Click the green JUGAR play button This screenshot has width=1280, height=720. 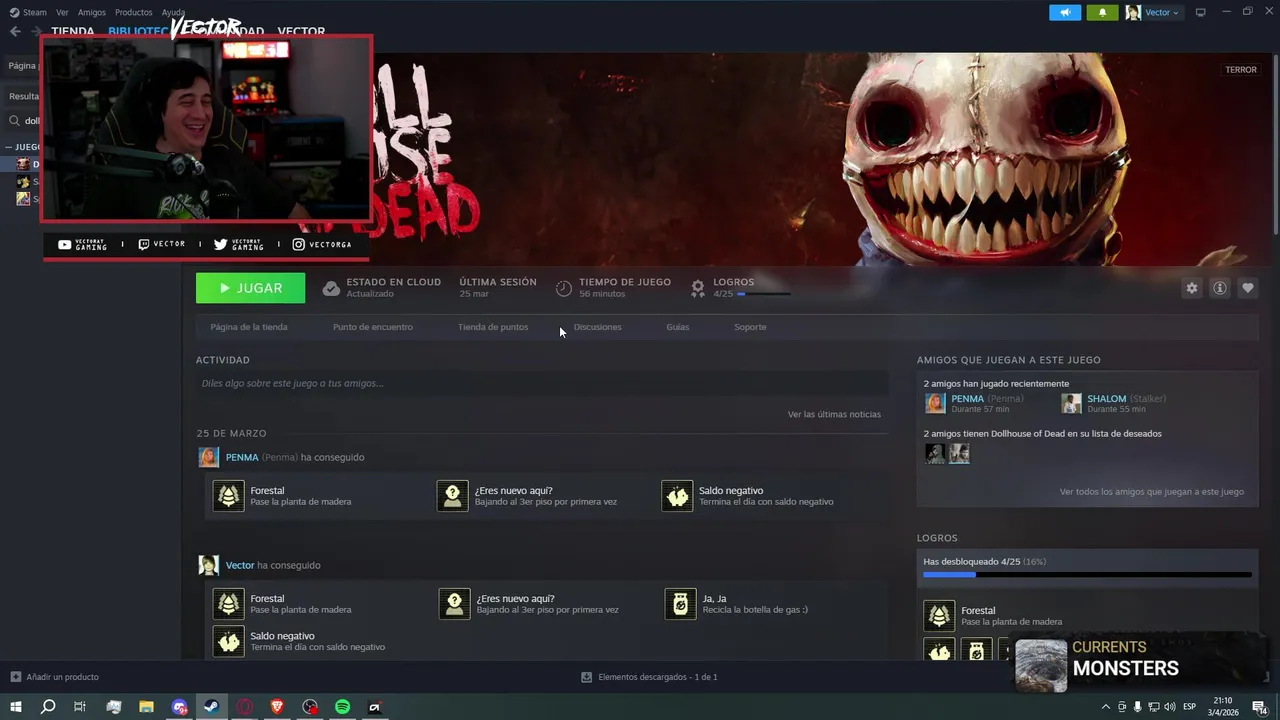pos(250,288)
